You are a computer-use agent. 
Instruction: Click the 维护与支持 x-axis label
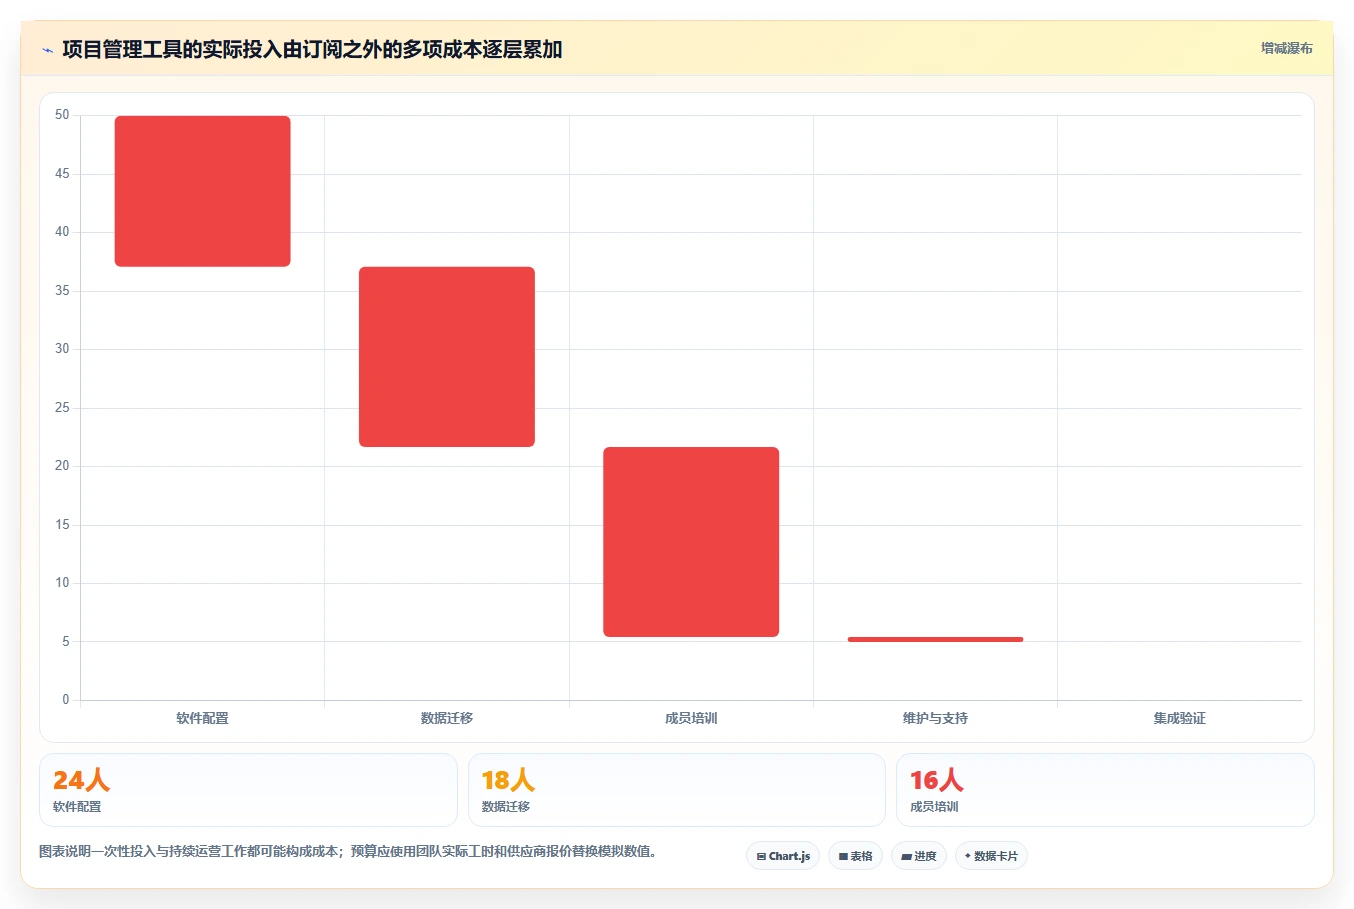point(935,718)
